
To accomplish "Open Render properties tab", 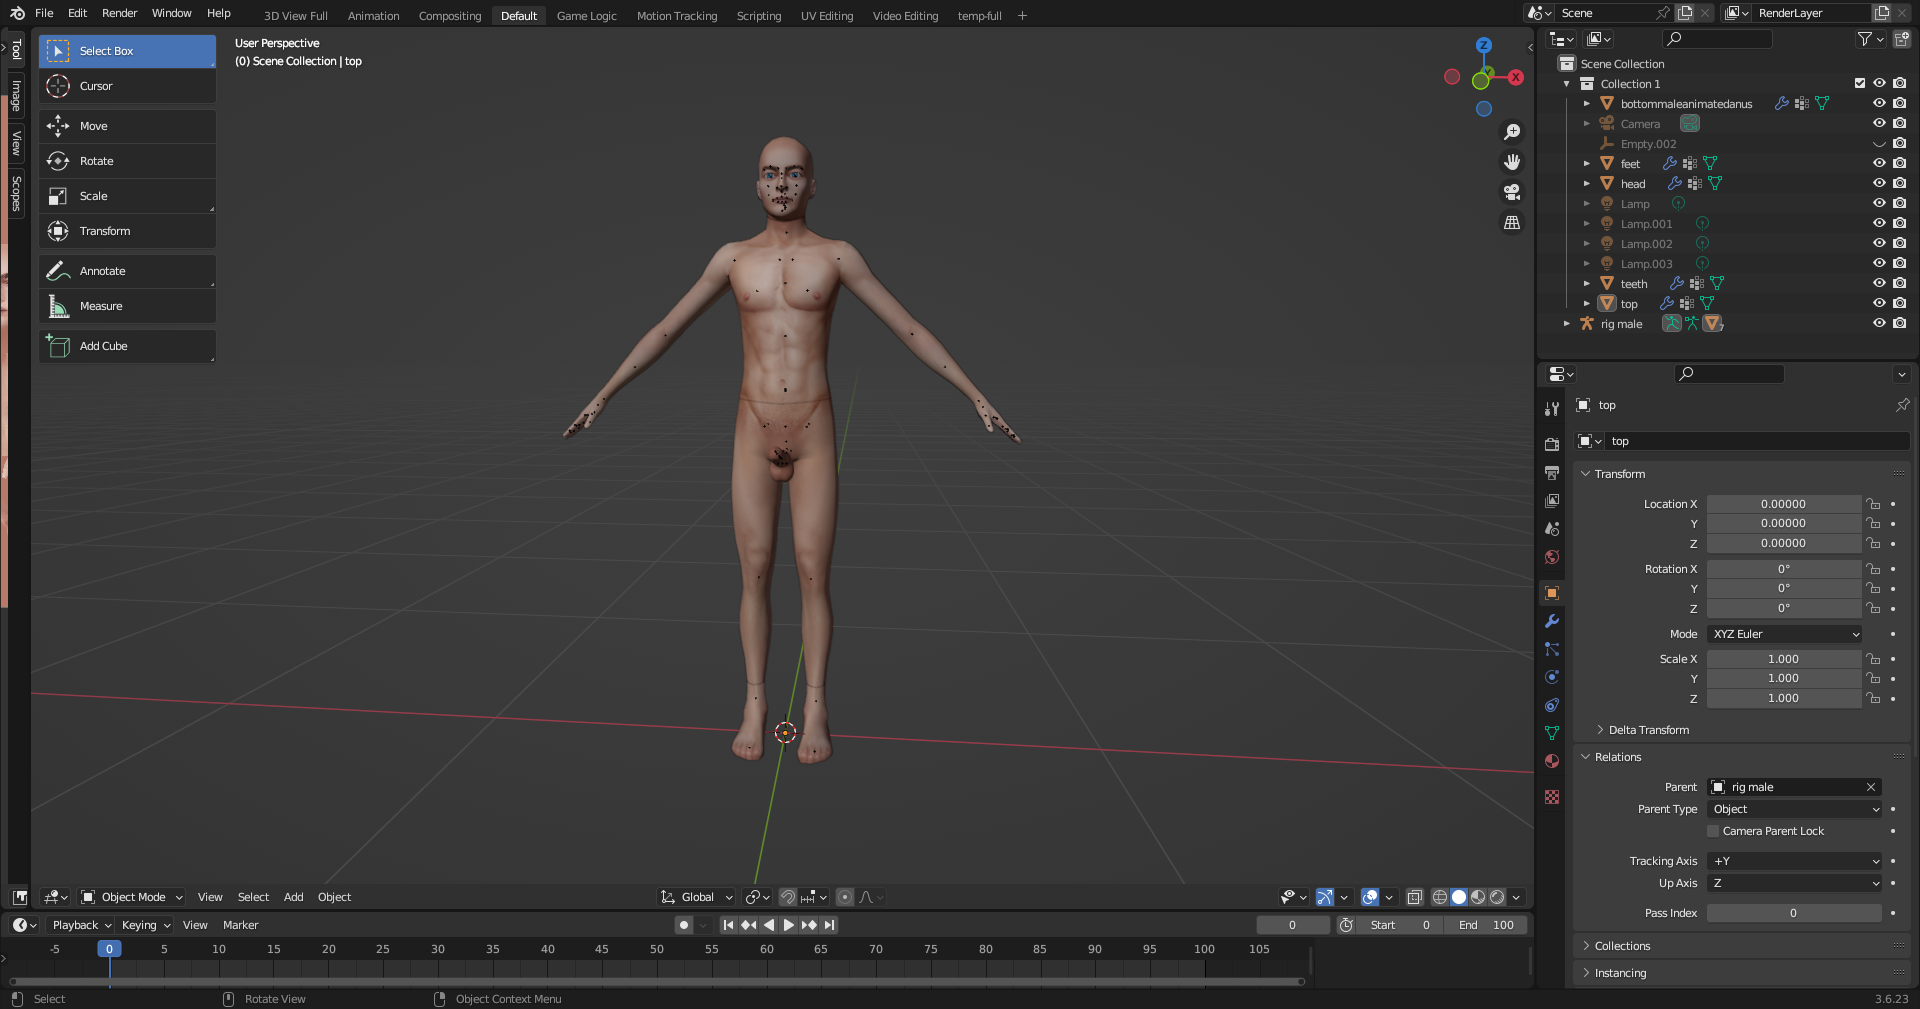I will 1552,444.
